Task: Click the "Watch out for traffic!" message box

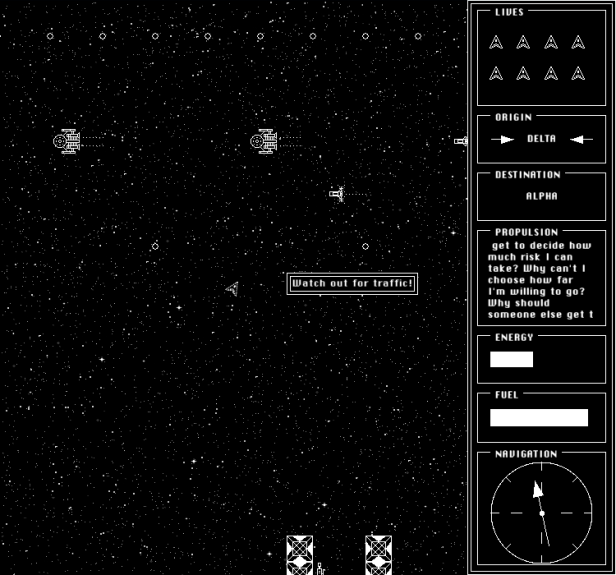Action: tap(352, 284)
